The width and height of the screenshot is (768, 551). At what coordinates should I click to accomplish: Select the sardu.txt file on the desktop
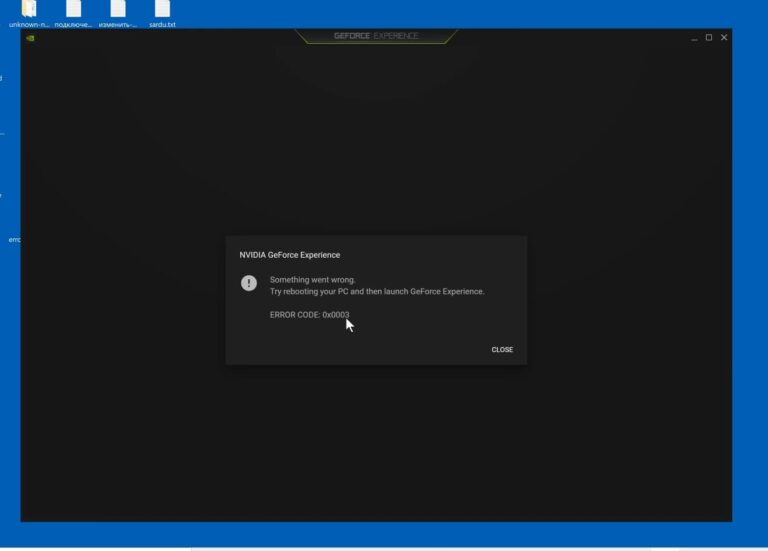click(x=162, y=11)
